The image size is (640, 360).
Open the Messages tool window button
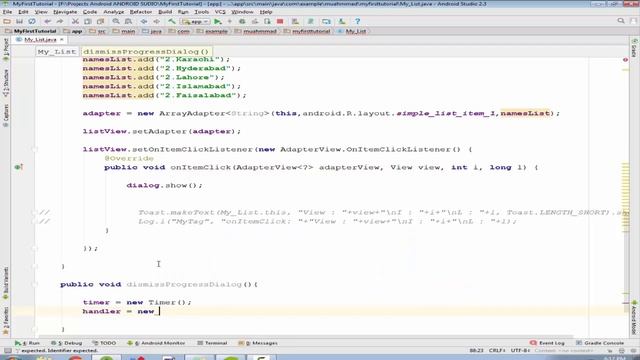point(258,343)
